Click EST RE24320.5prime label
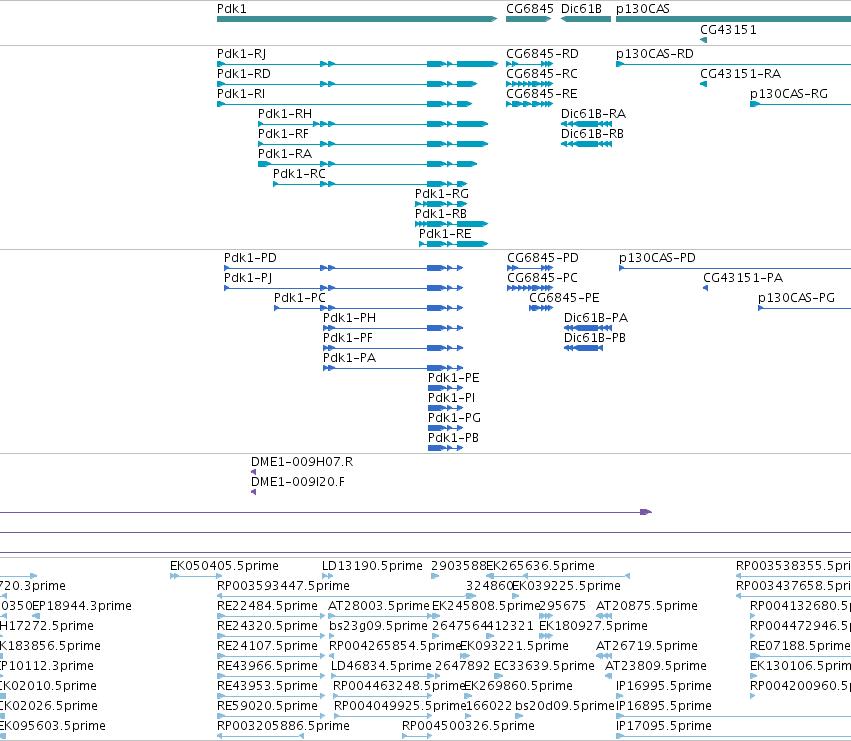 [268, 626]
